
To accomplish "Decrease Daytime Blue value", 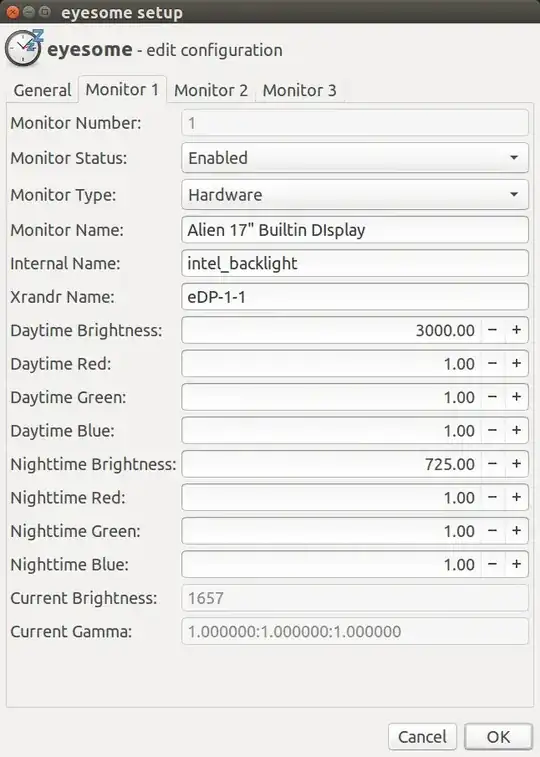I will tap(492, 431).
